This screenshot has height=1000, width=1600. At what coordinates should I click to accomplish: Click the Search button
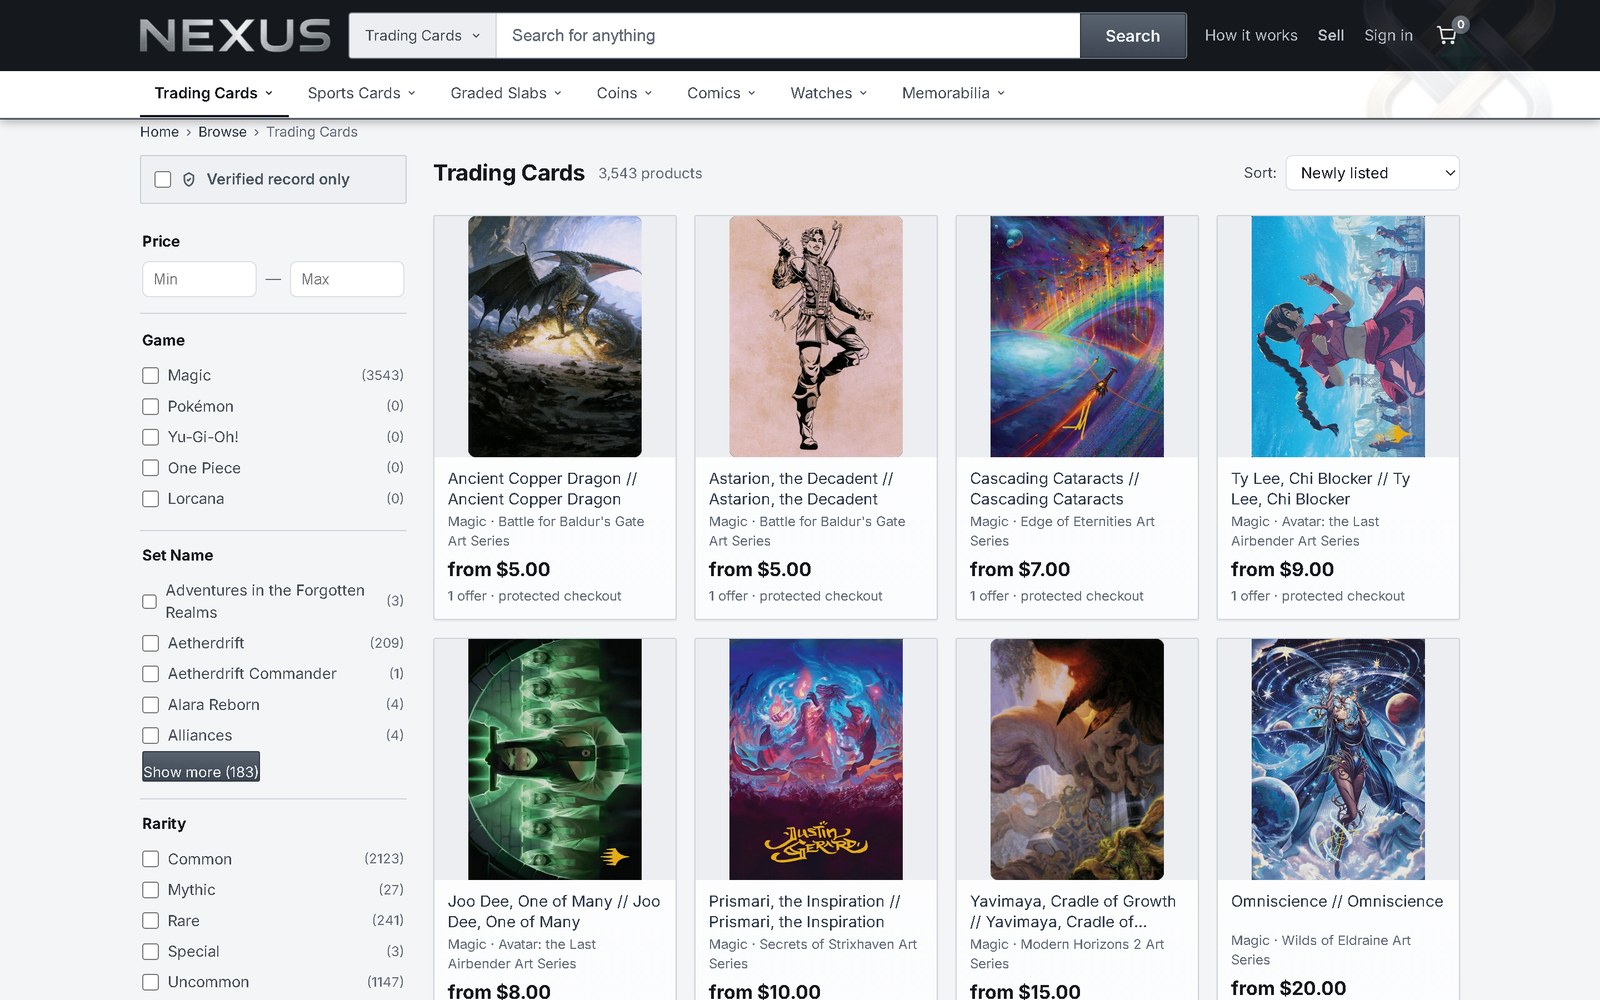point(1133,36)
